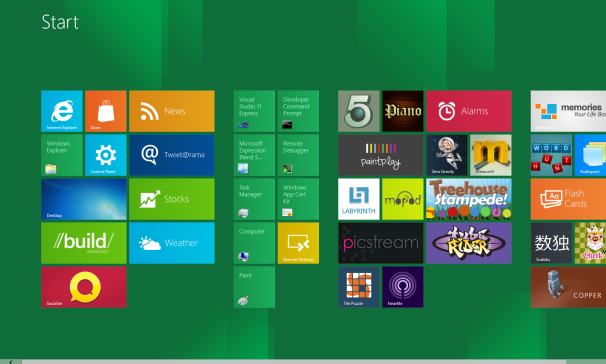Viewport: 606px width, 364px height.
Task: Open the Sudoku tile
Action: (552, 243)
